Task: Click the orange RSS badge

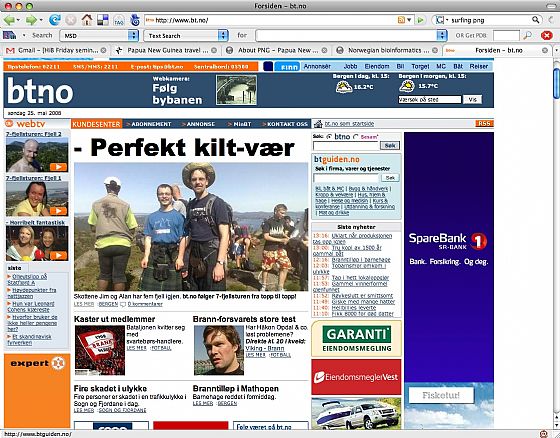Action: pos(484,123)
